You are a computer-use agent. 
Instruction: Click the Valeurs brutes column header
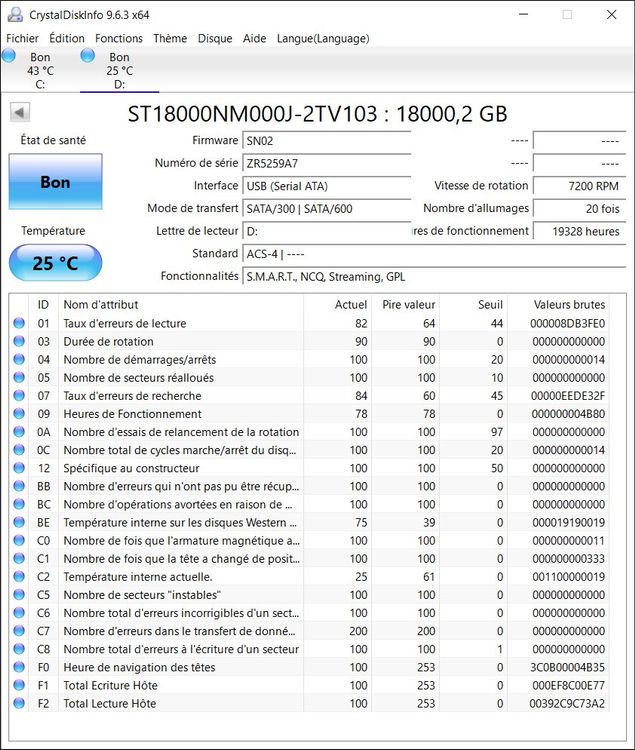[x=558, y=304]
